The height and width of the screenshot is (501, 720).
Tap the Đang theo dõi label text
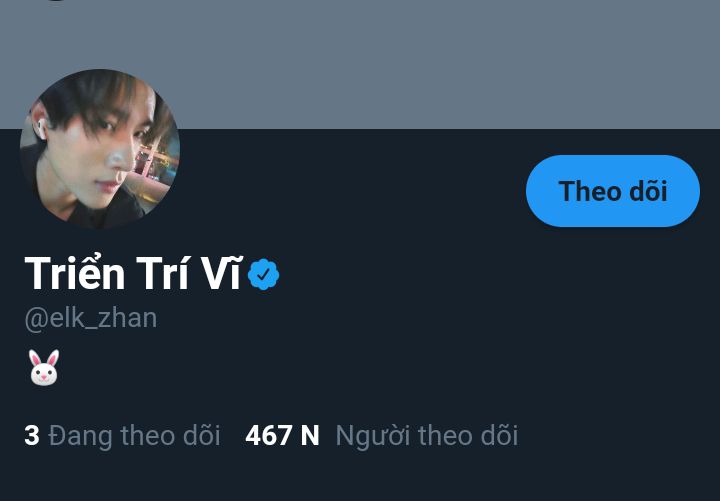coord(134,436)
